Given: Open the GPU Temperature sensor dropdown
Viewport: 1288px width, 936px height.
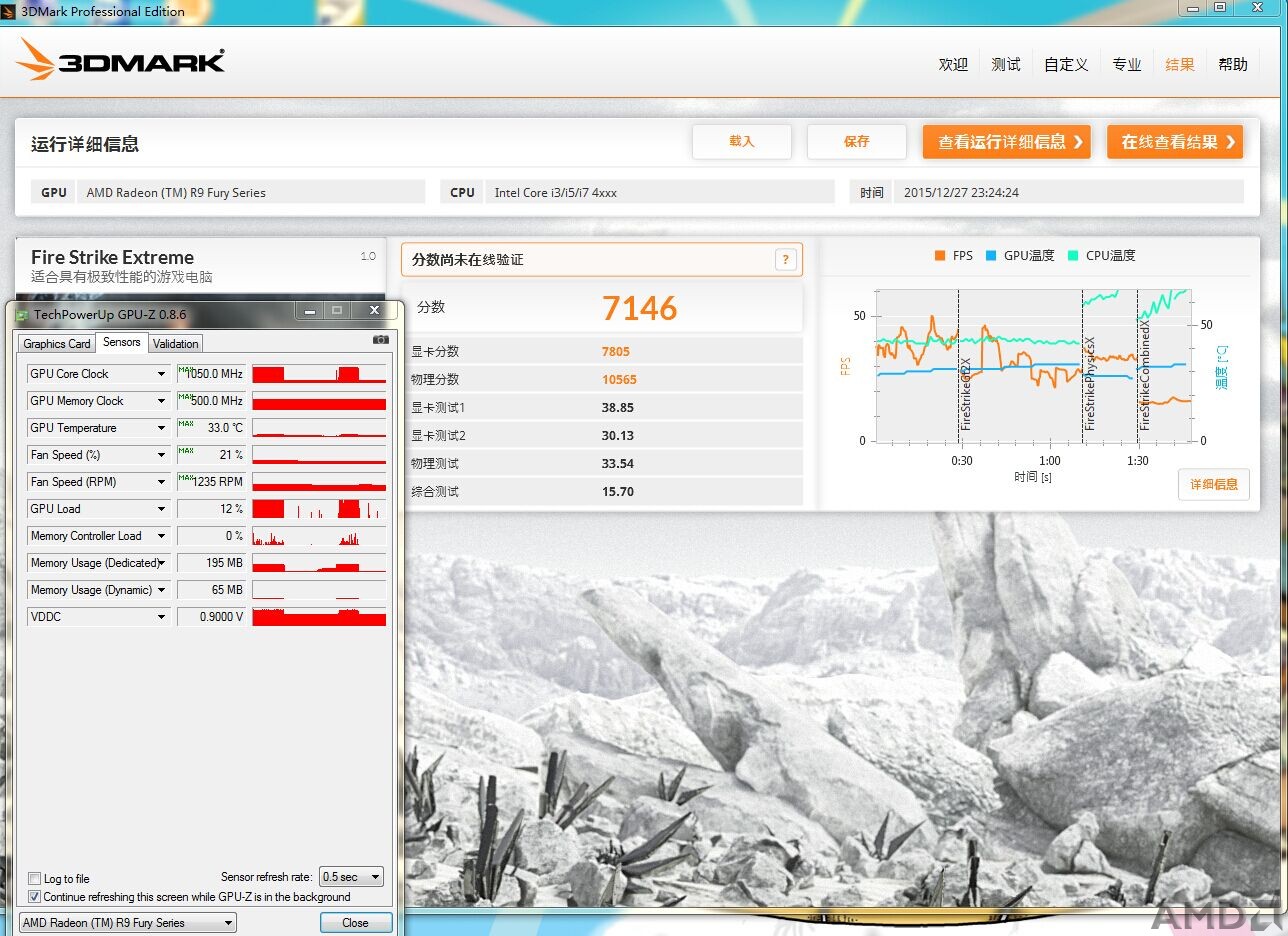Looking at the screenshot, I should [161, 428].
